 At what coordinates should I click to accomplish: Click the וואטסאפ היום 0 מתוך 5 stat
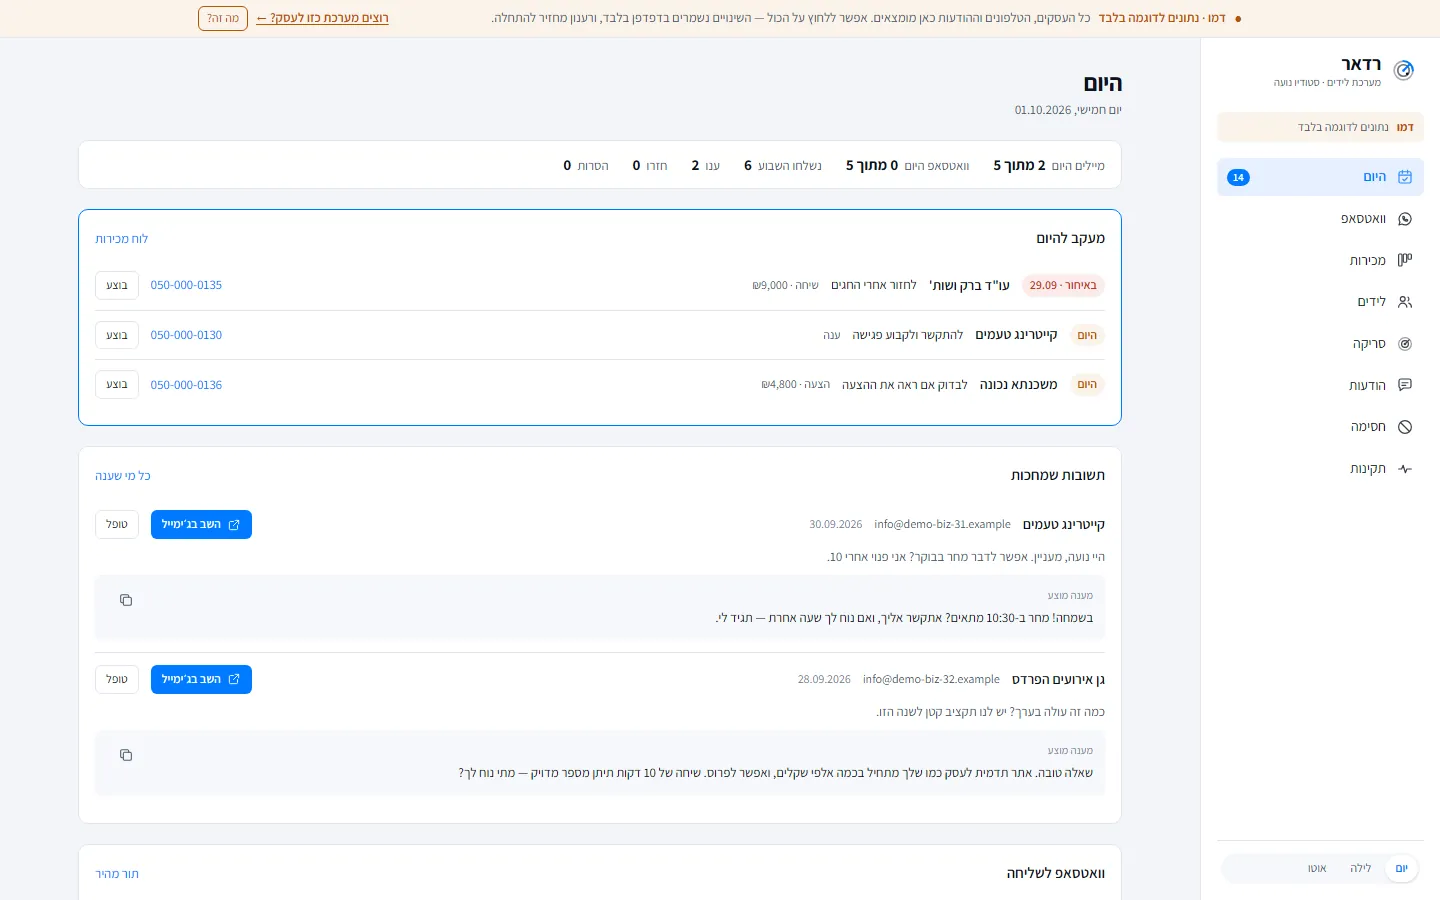(908, 165)
